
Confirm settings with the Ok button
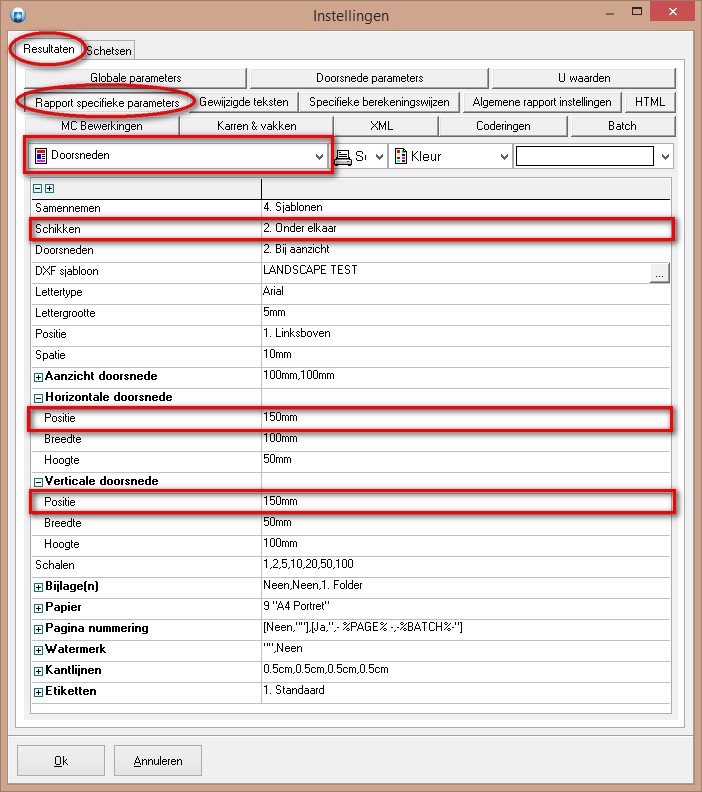pyautogui.click(x=61, y=761)
